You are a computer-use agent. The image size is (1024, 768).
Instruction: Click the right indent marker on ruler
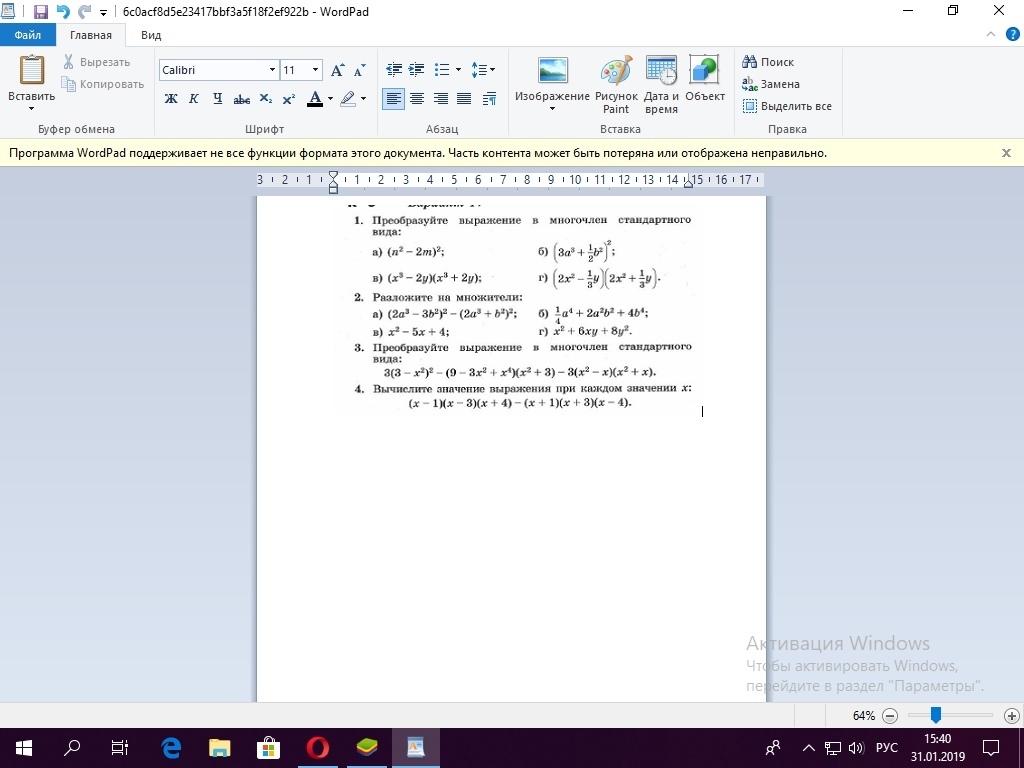click(x=688, y=184)
